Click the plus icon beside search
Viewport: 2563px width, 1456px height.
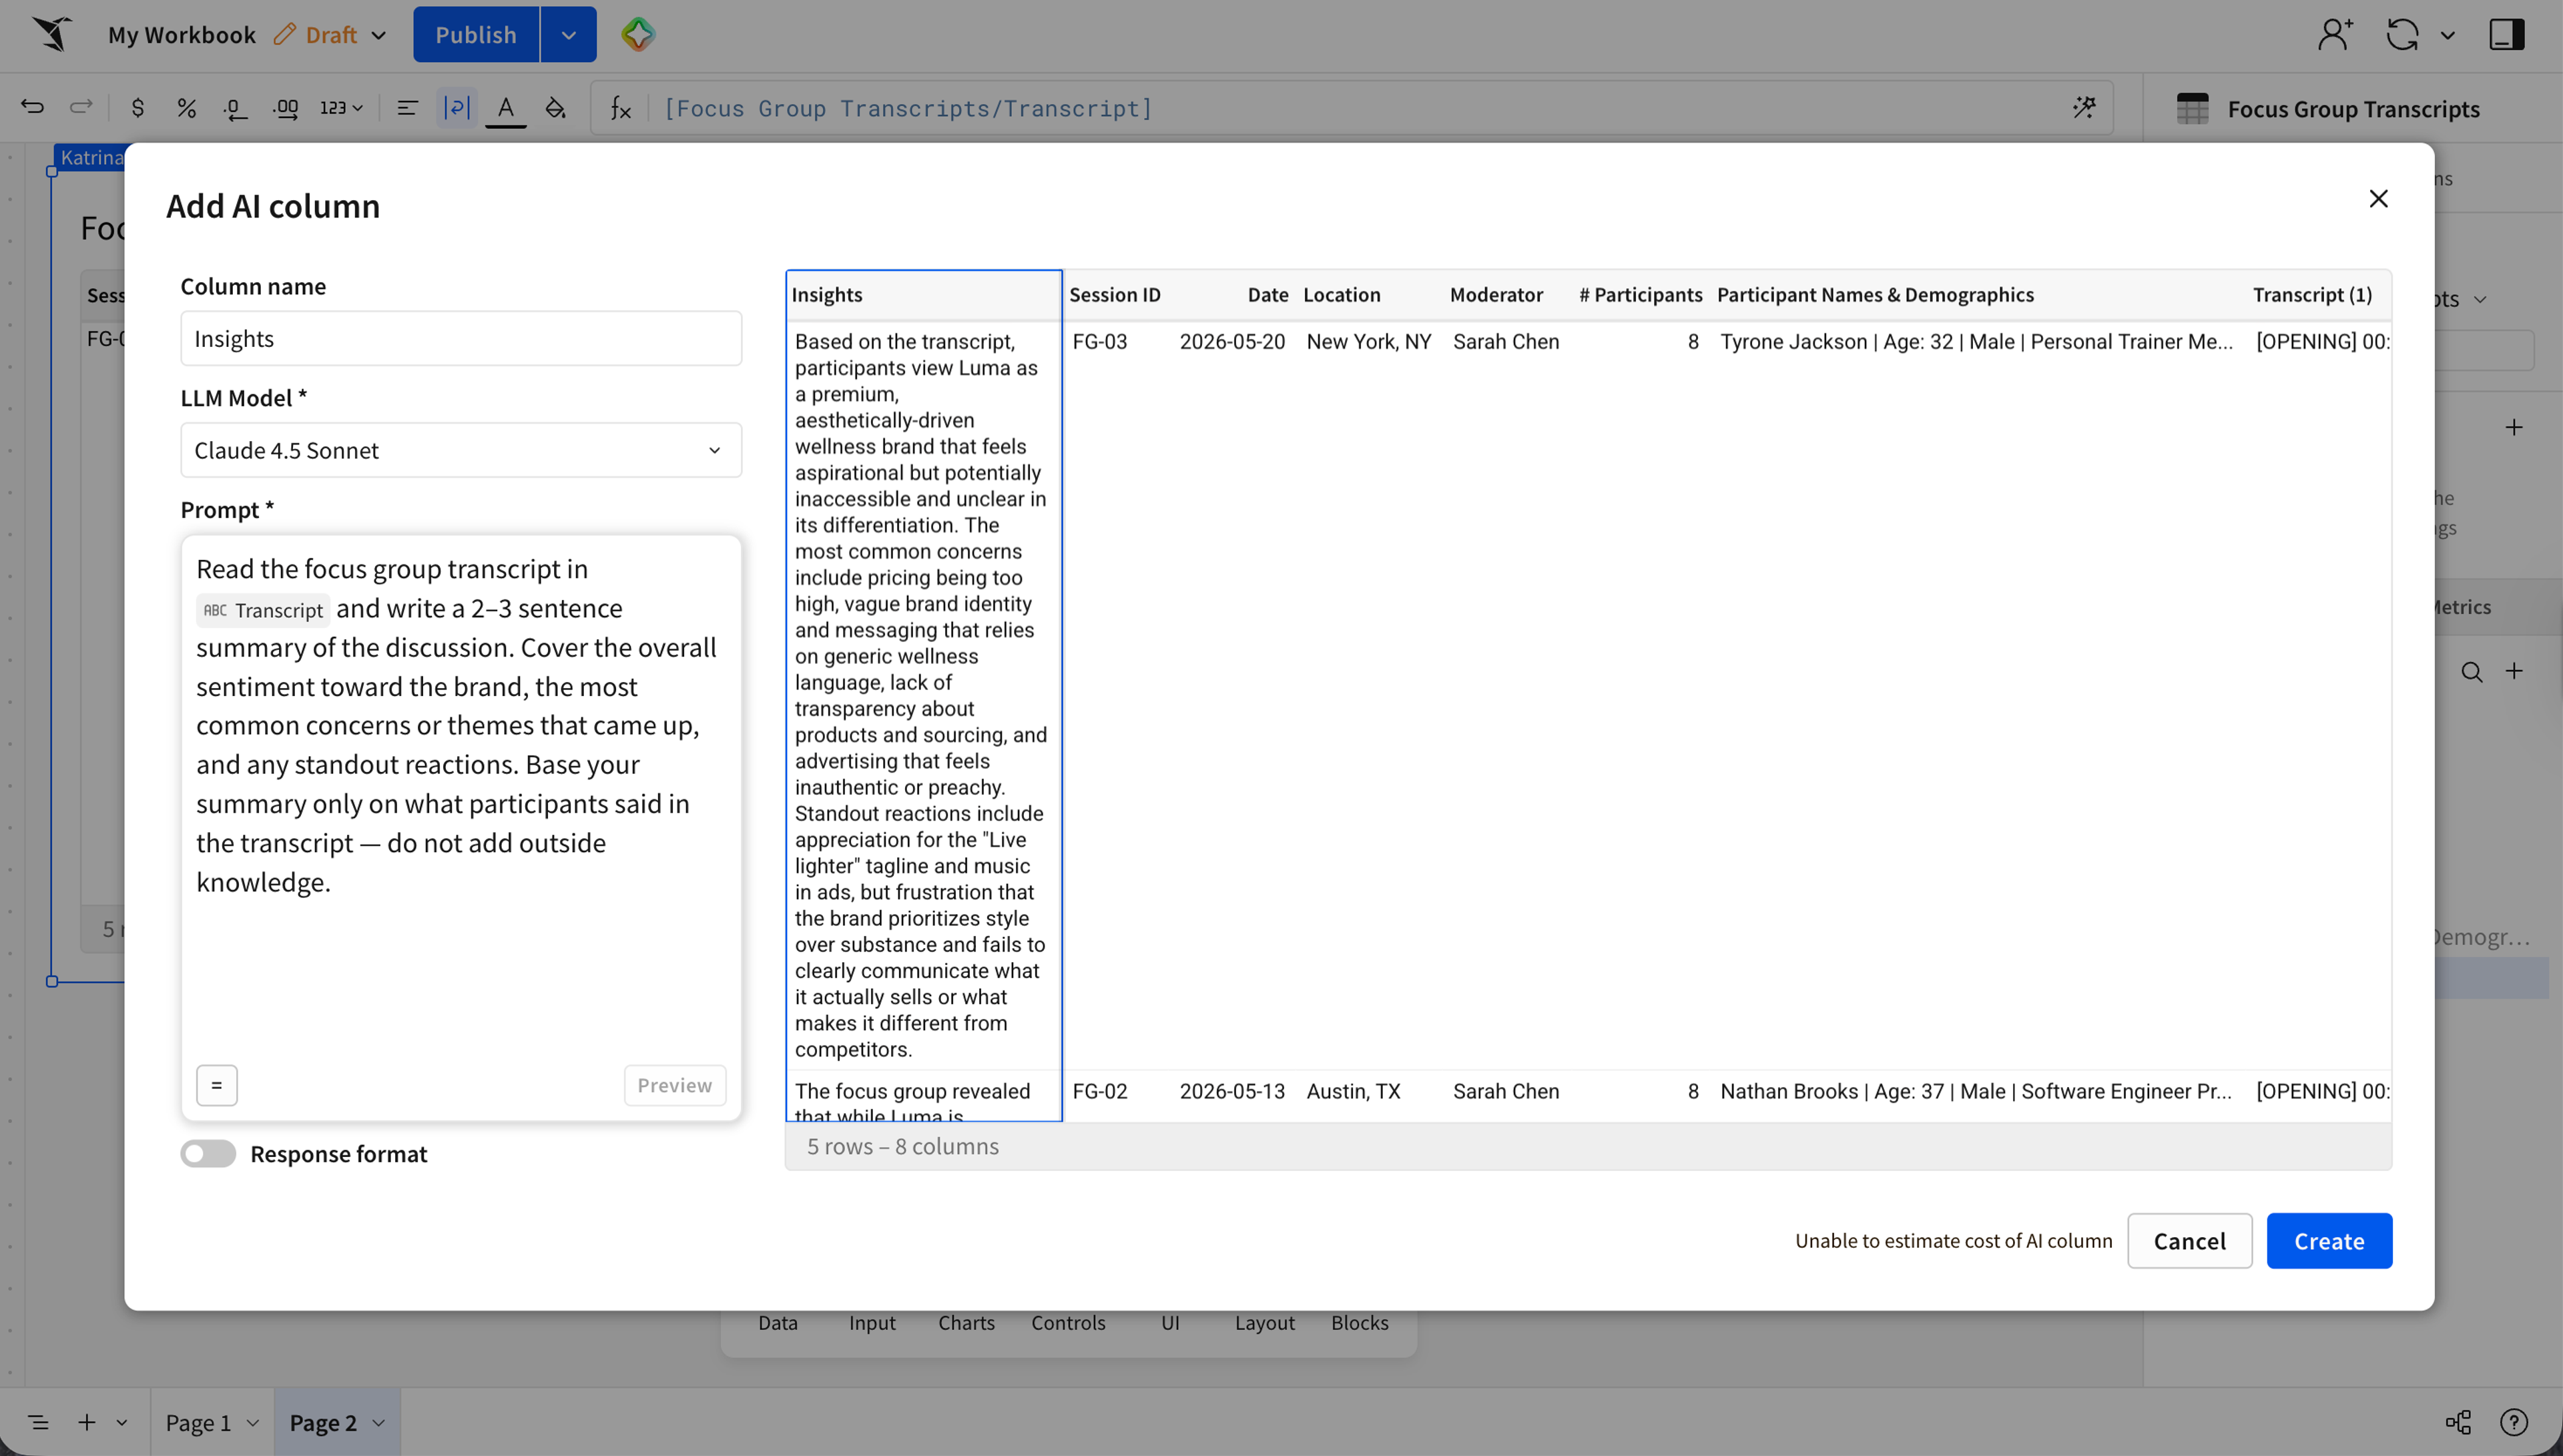pyautogui.click(x=2514, y=671)
